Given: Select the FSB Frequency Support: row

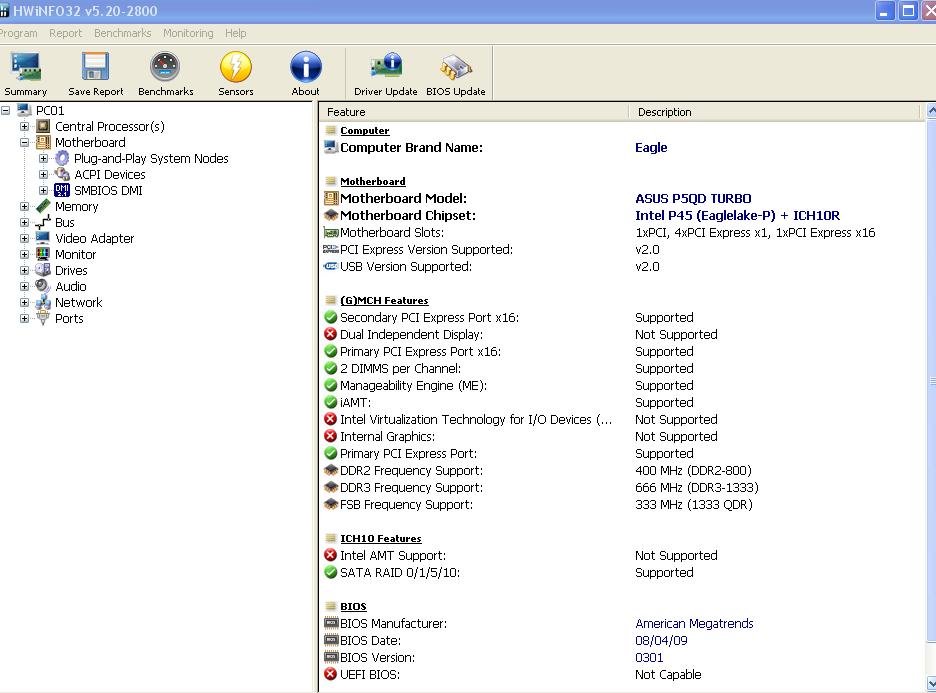Looking at the screenshot, I should pos(622,505).
